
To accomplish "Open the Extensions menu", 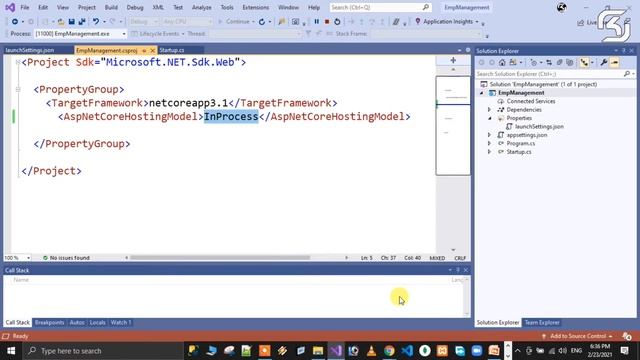I will [256, 7].
